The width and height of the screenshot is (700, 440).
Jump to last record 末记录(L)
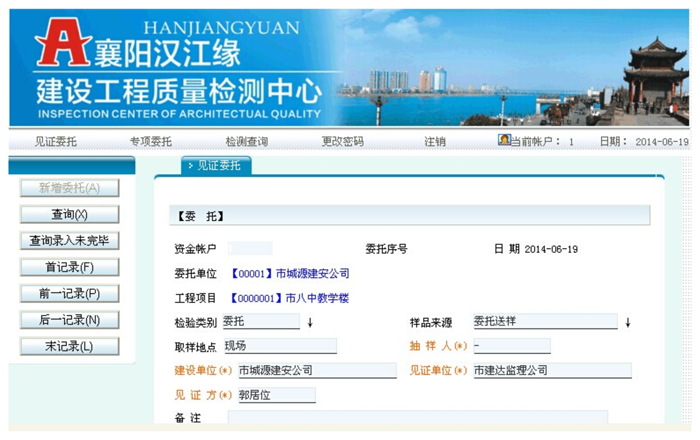70,346
